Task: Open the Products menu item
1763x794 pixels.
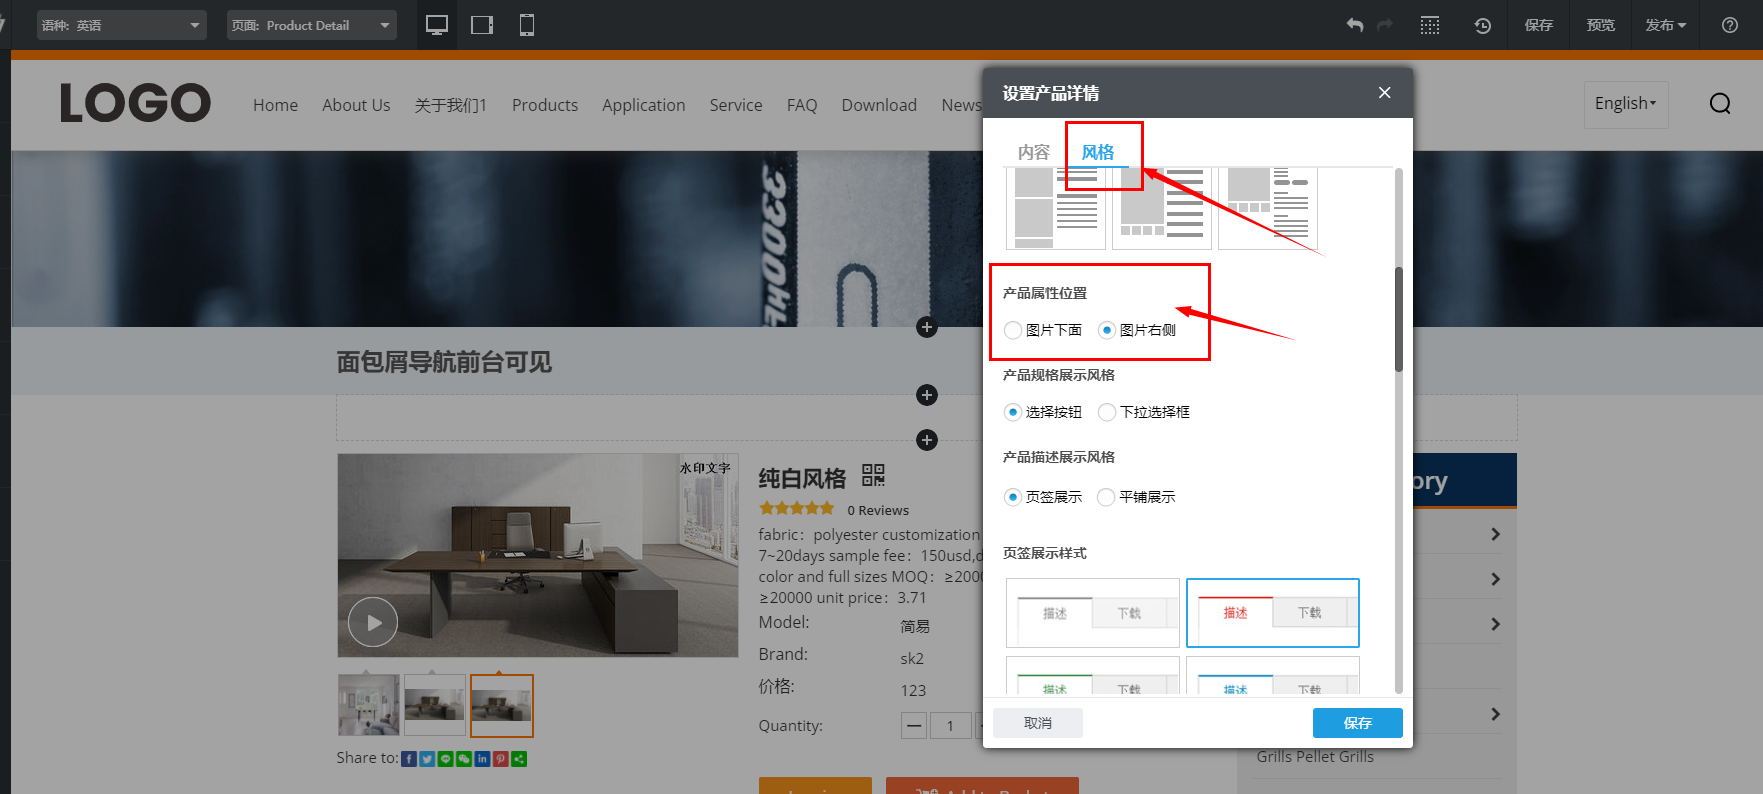Action: click(x=545, y=105)
